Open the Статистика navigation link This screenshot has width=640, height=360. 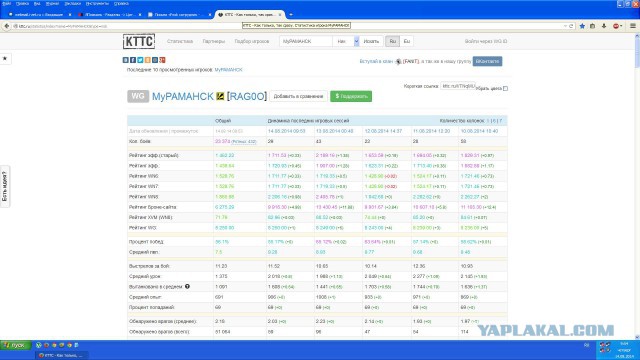(x=180, y=41)
